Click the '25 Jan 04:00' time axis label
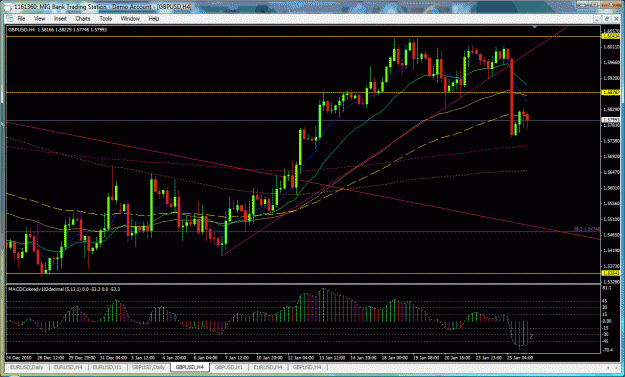The width and height of the screenshot is (625, 377). coord(520,357)
